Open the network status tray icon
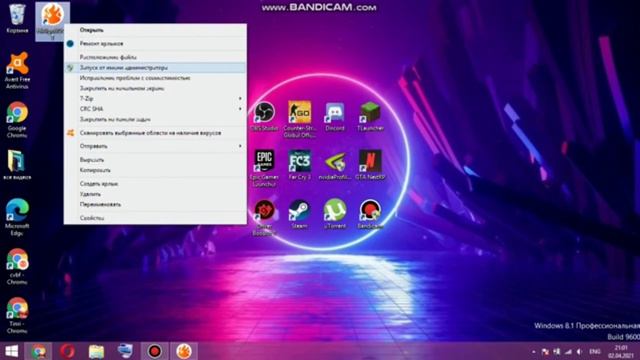This screenshot has height=360, width=640. click(x=568, y=351)
